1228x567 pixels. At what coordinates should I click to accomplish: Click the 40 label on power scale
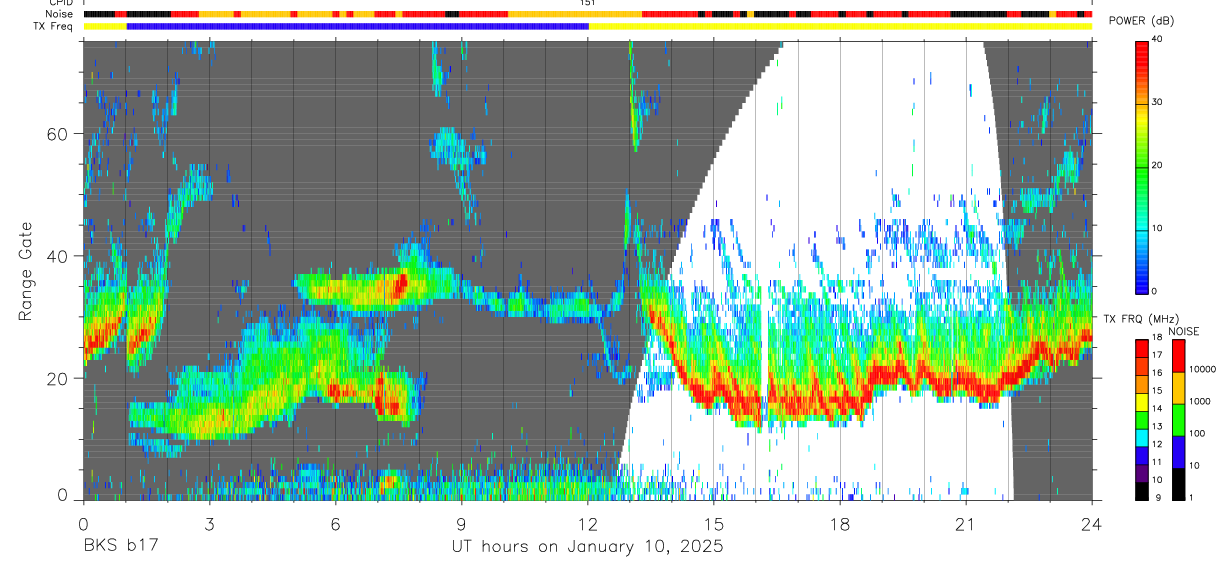click(1158, 40)
